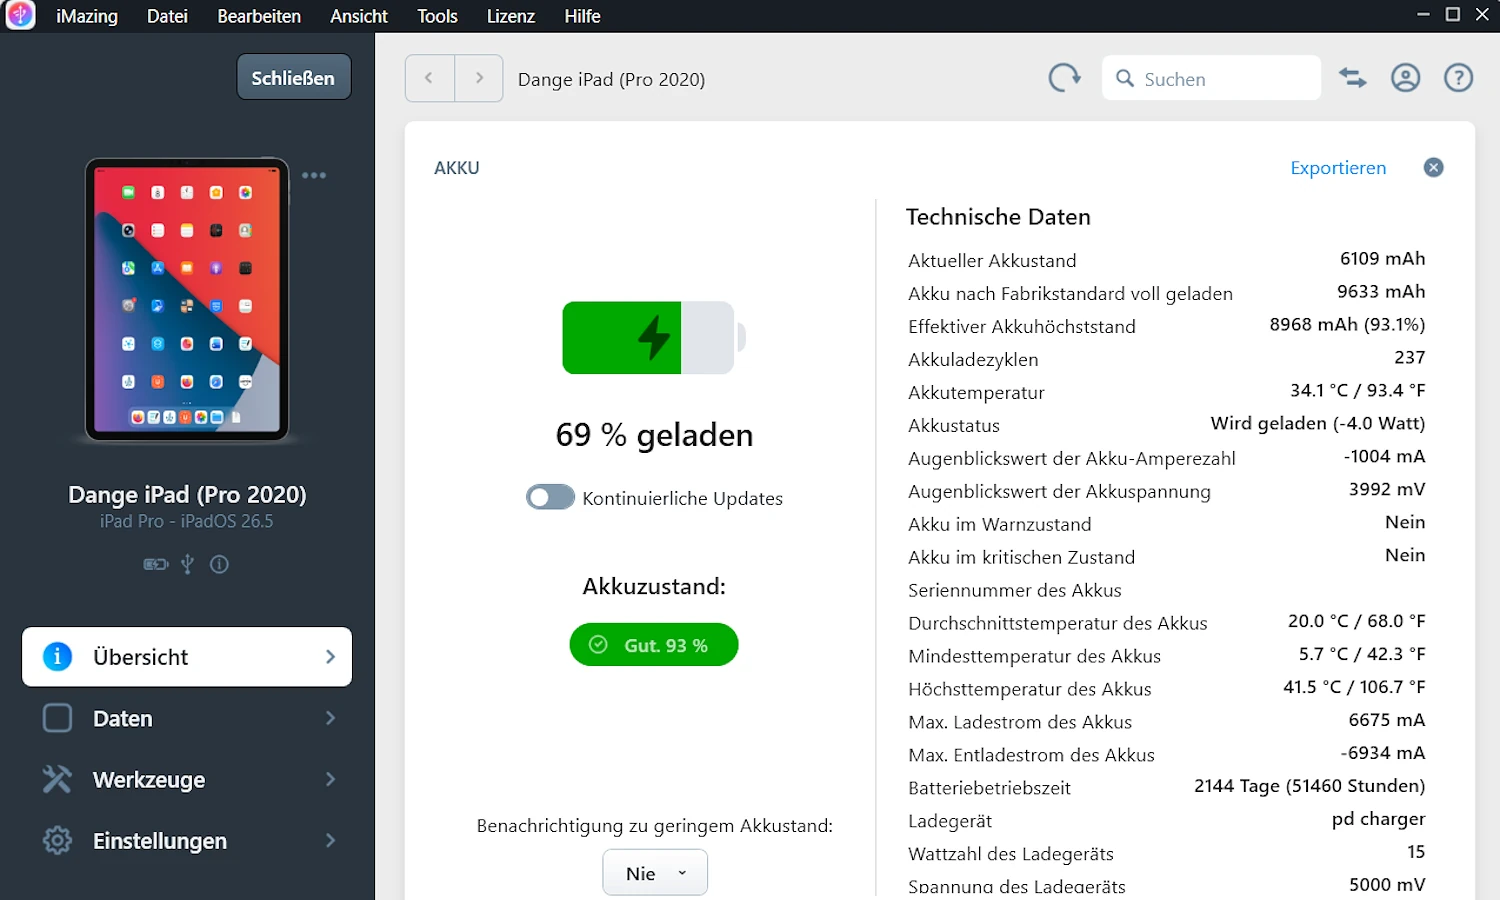The height and width of the screenshot is (900, 1500).
Task: Click the USB connection icon under device name
Action: coord(187,564)
